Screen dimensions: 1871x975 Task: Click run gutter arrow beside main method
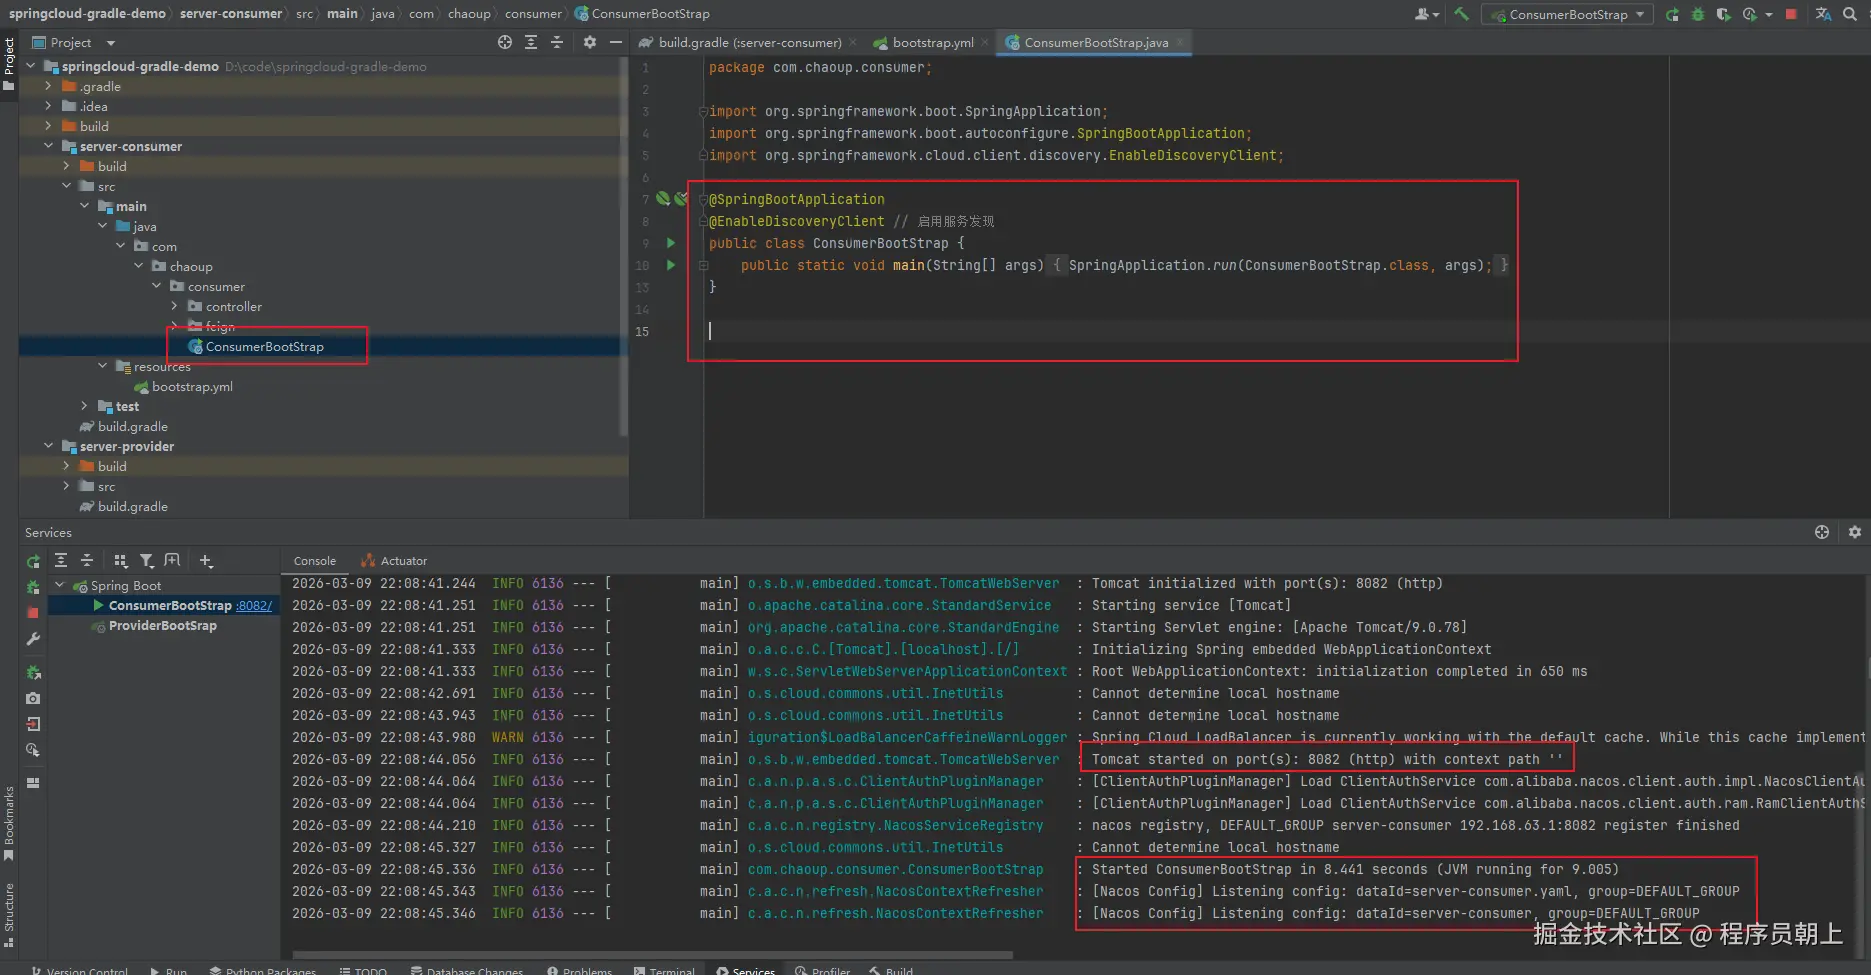[670, 265]
